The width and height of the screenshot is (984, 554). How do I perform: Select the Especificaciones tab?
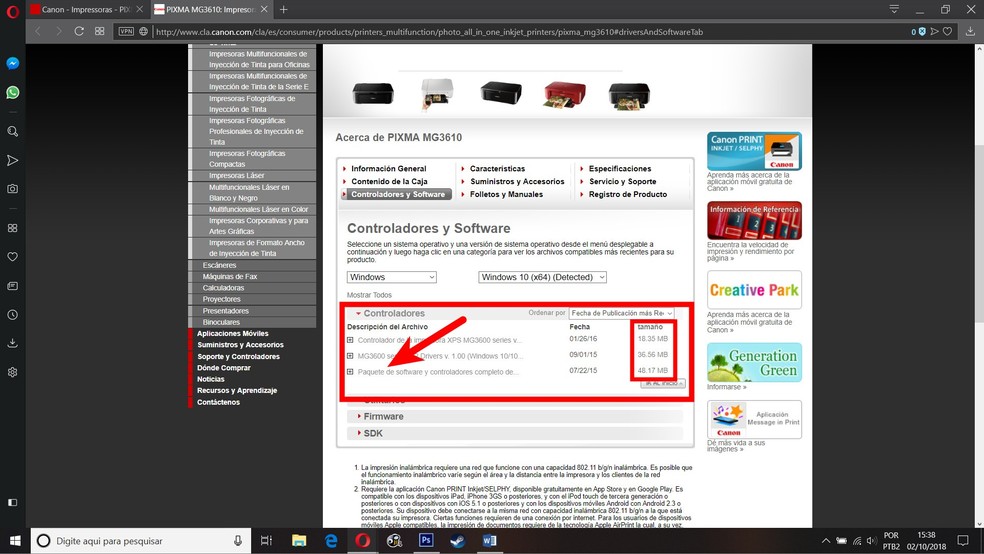(620, 169)
